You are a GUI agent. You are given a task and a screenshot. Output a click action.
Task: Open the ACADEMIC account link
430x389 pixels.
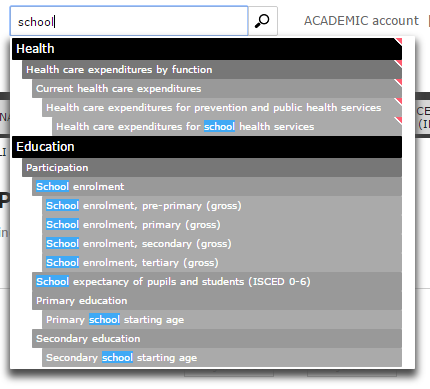point(361,21)
